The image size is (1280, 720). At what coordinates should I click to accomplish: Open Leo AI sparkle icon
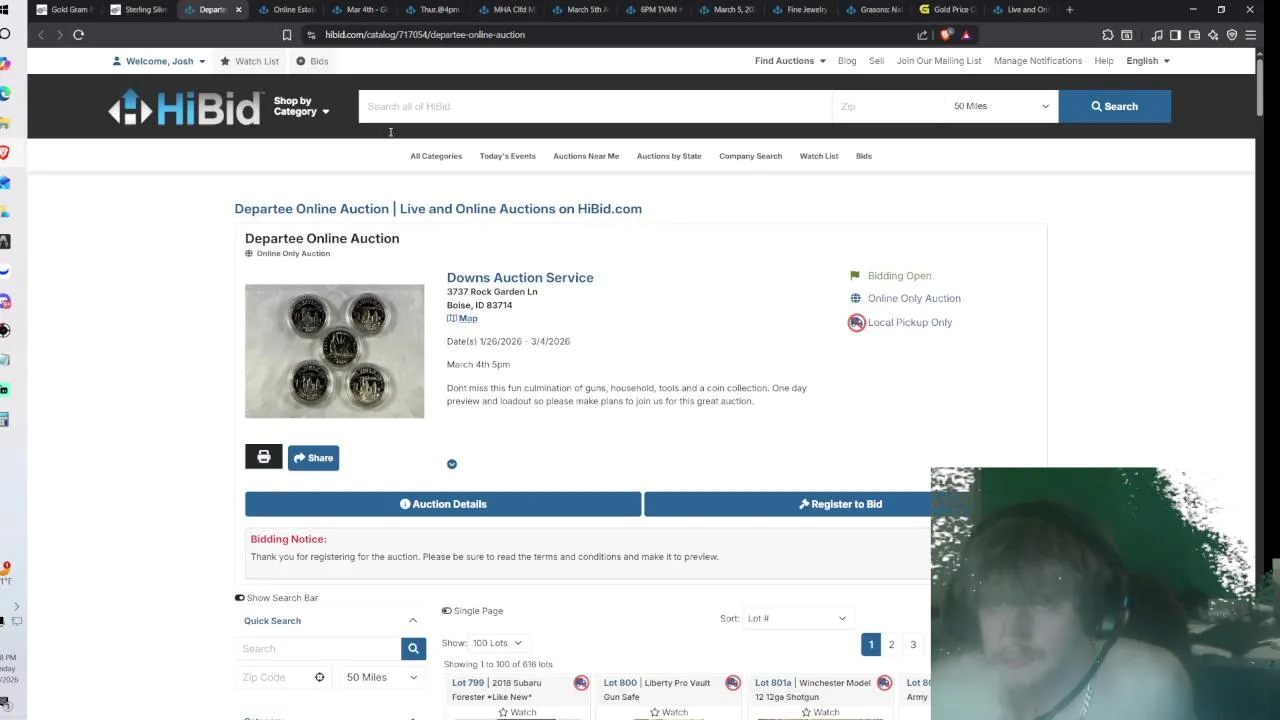pos(1213,35)
